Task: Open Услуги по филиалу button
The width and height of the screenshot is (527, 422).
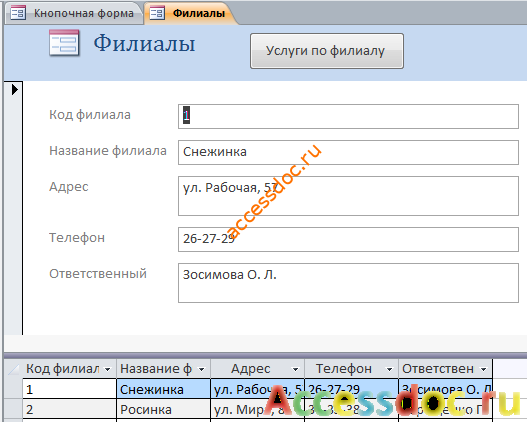Action: click(x=327, y=51)
